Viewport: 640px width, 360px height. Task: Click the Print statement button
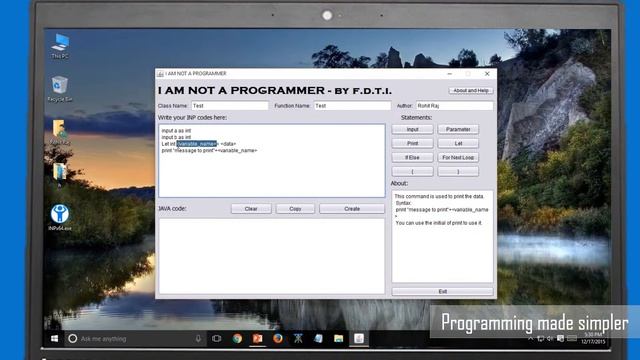pyautogui.click(x=413, y=143)
